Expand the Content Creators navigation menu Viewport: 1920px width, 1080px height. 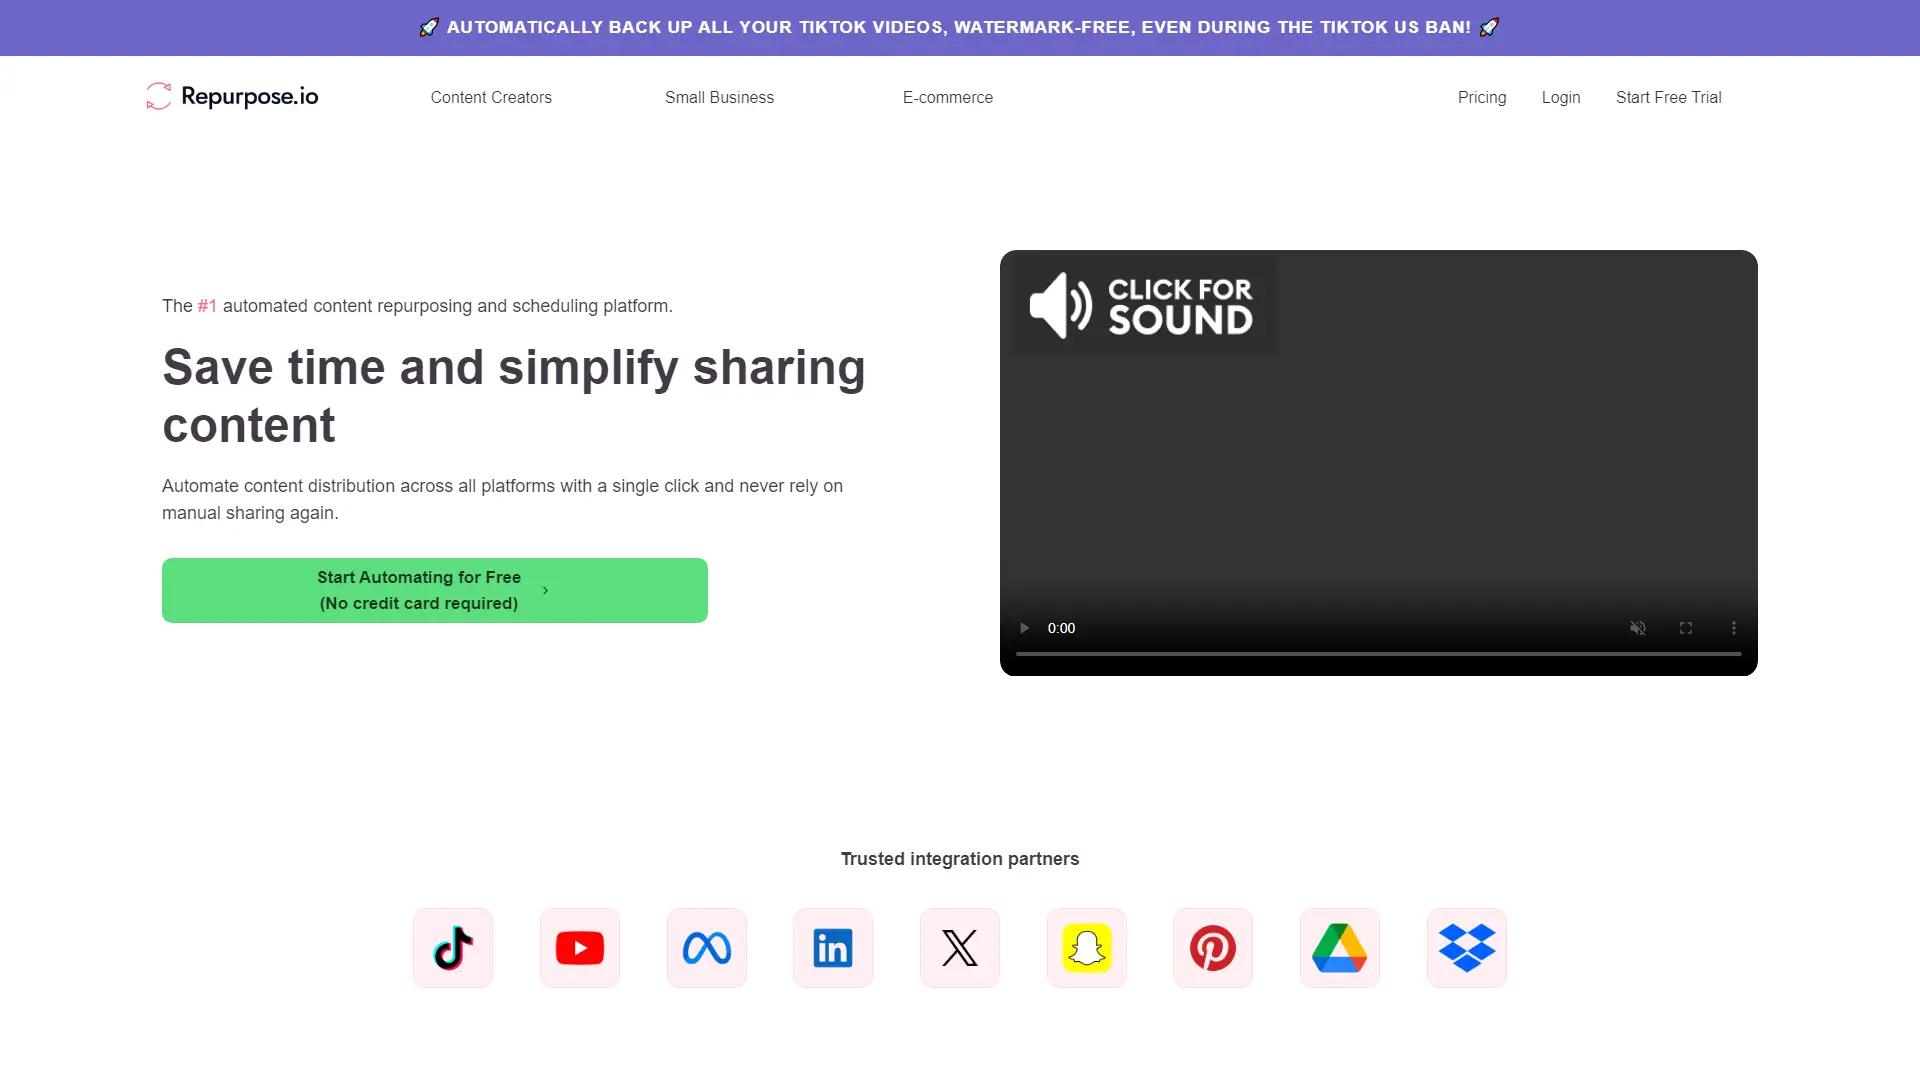pyautogui.click(x=491, y=97)
